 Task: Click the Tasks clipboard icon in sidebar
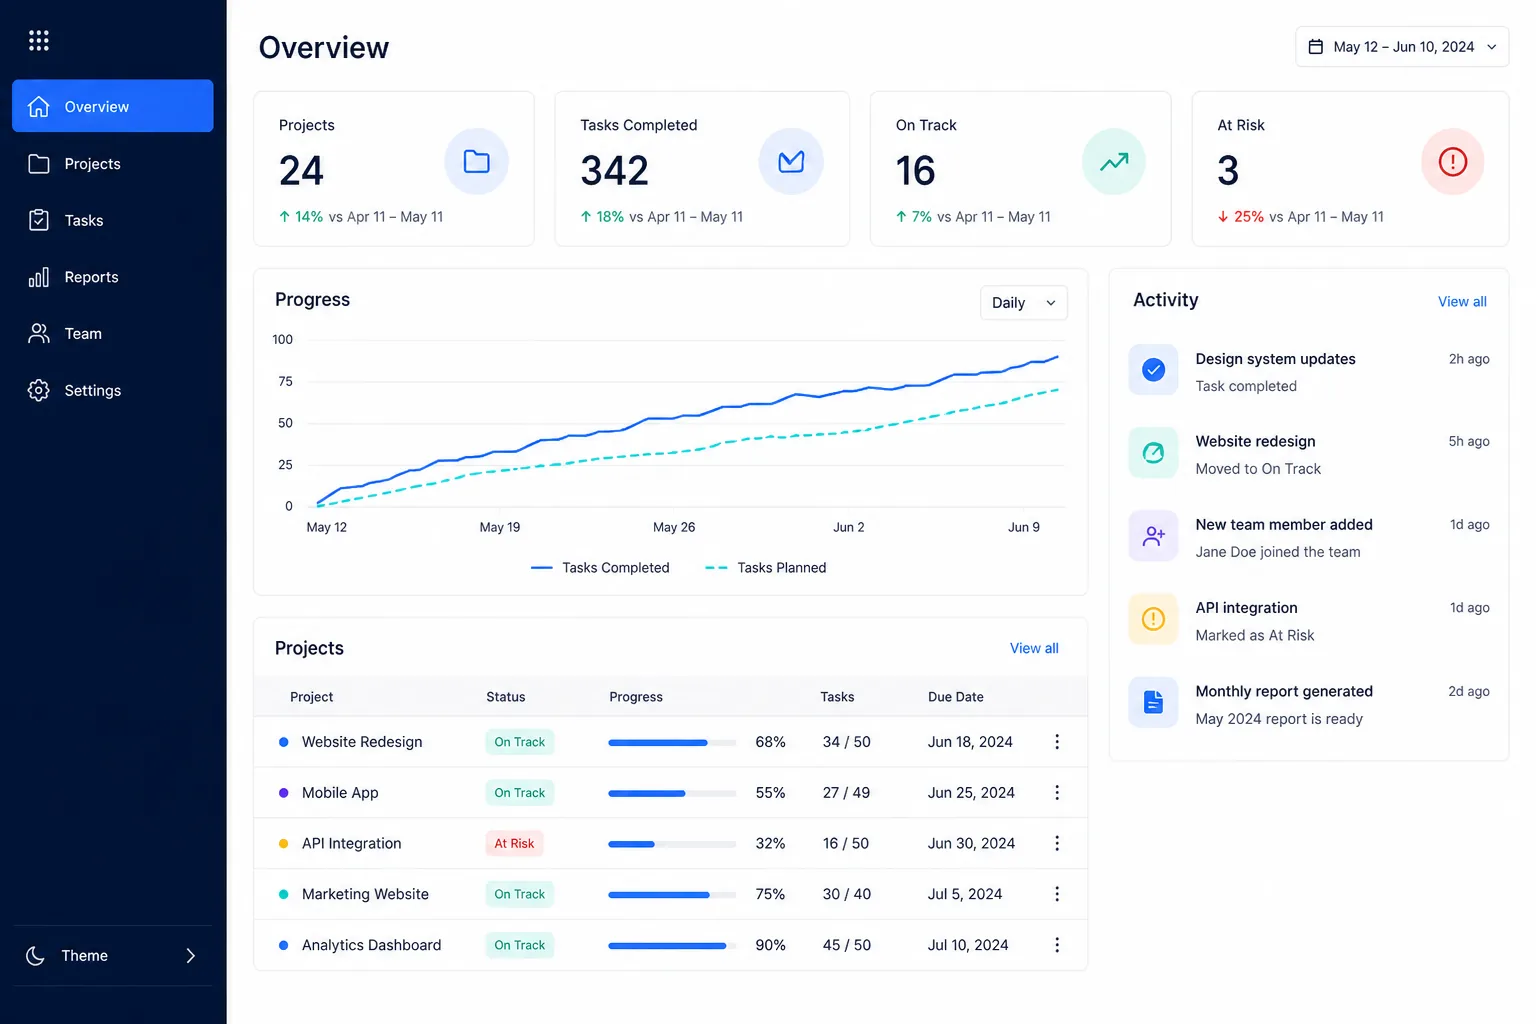pyautogui.click(x=38, y=220)
